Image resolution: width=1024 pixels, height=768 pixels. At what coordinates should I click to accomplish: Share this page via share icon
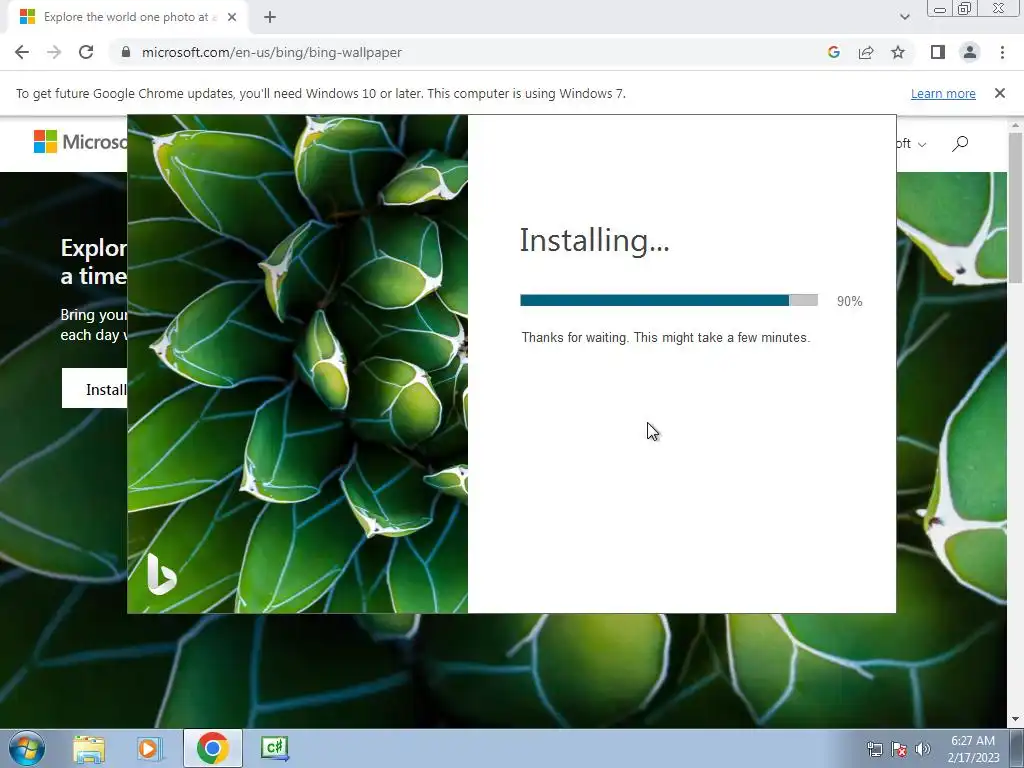(866, 52)
